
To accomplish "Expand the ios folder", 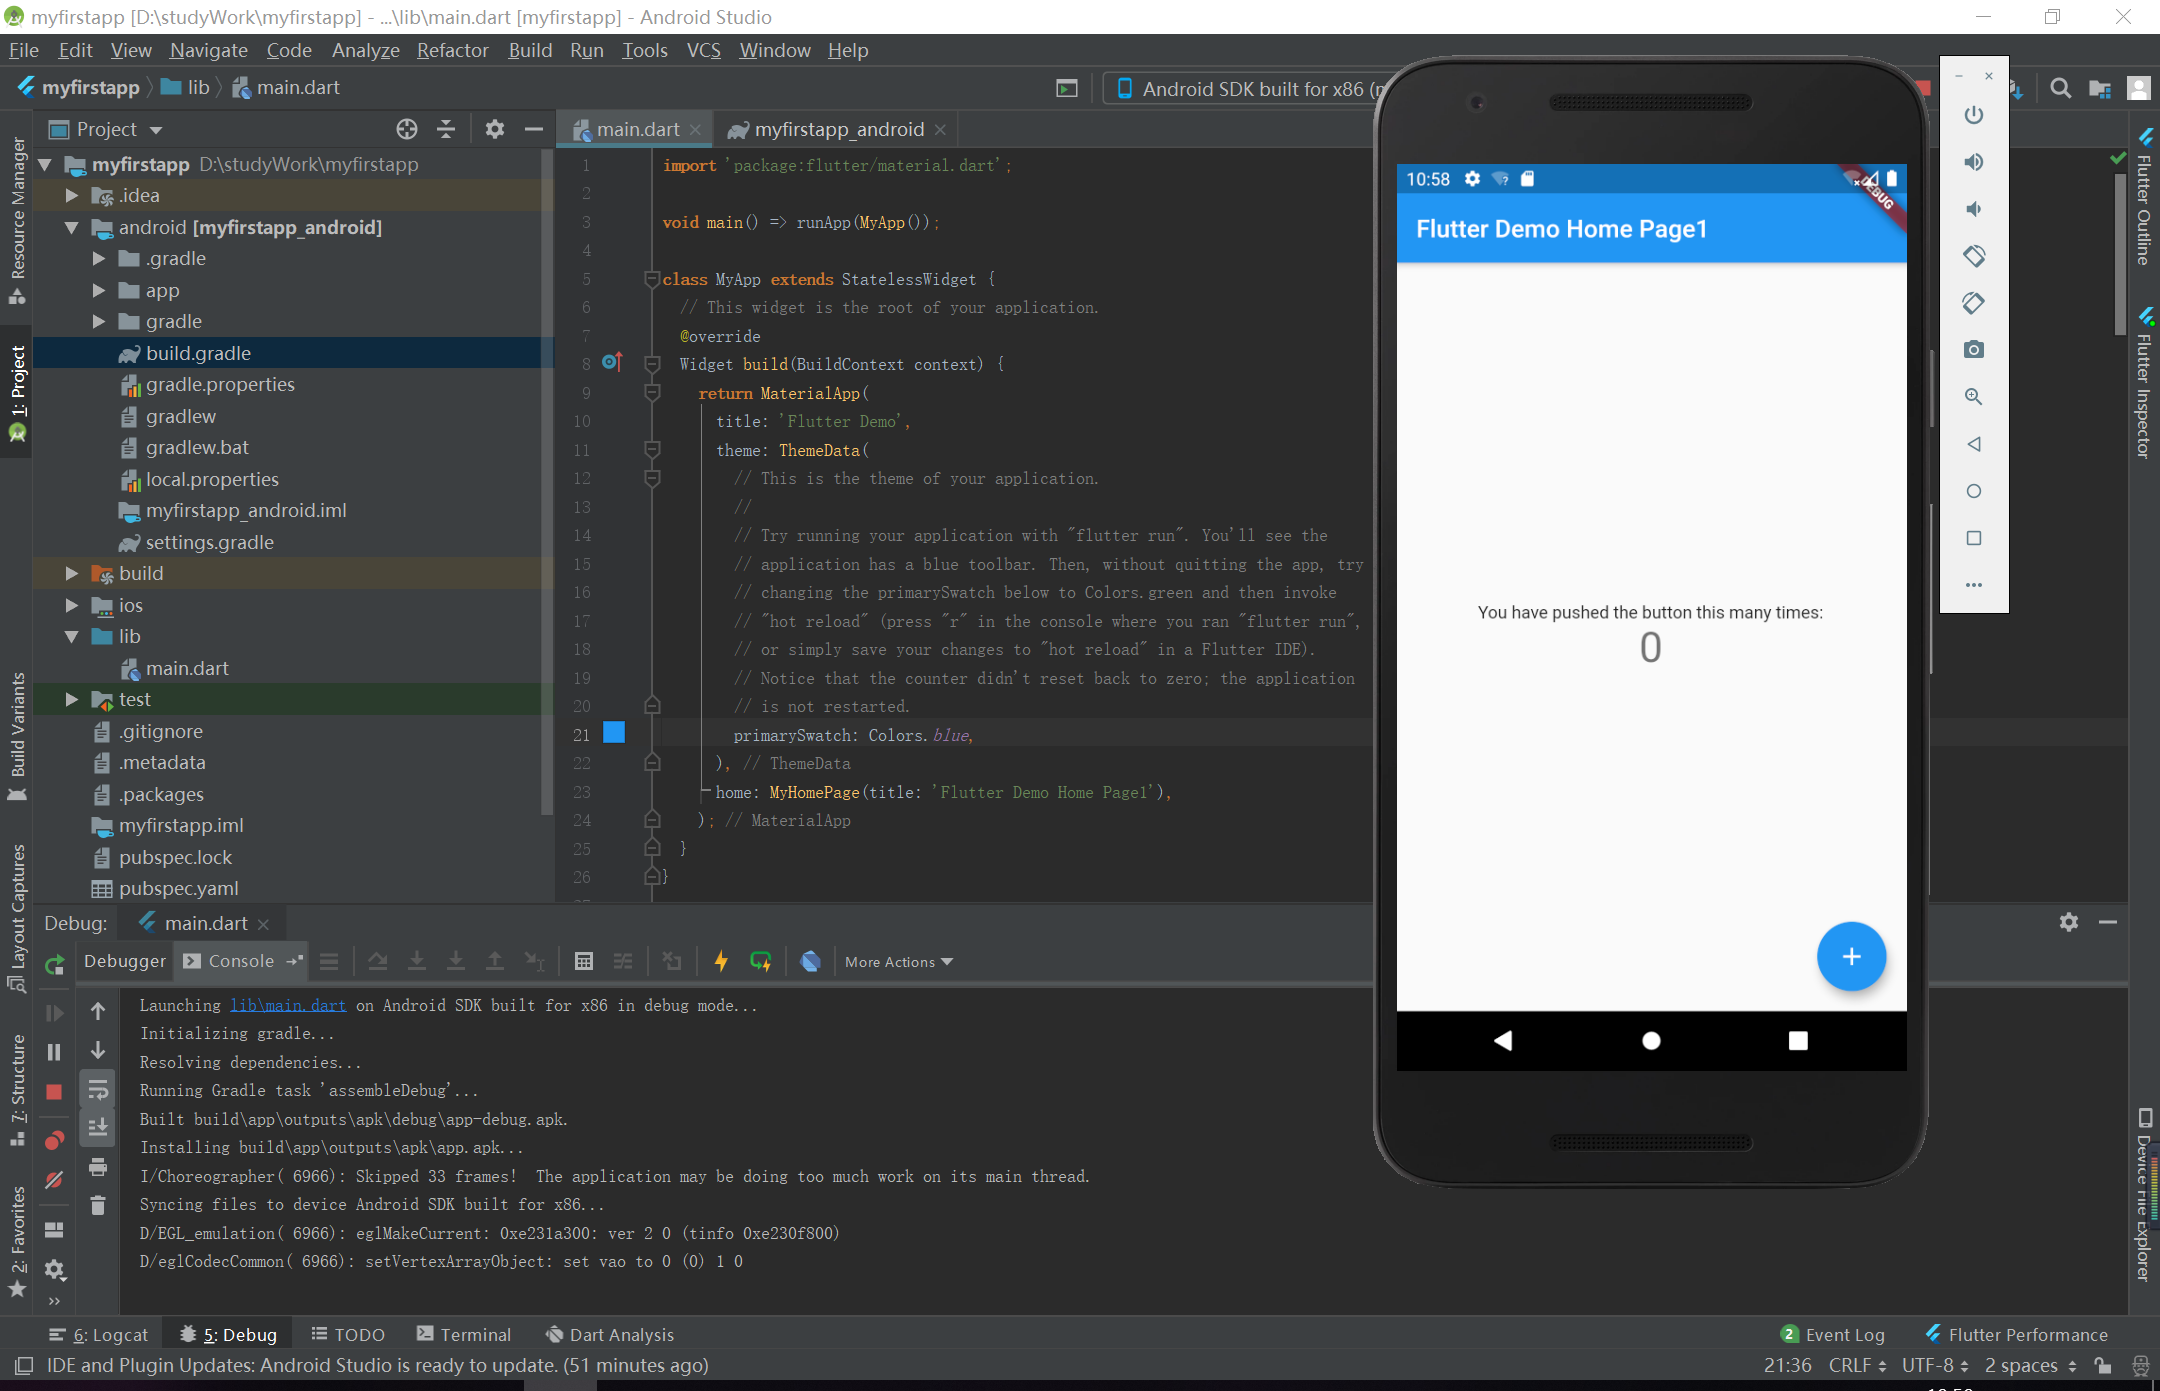I will pyautogui.click(x=72, y=605).
